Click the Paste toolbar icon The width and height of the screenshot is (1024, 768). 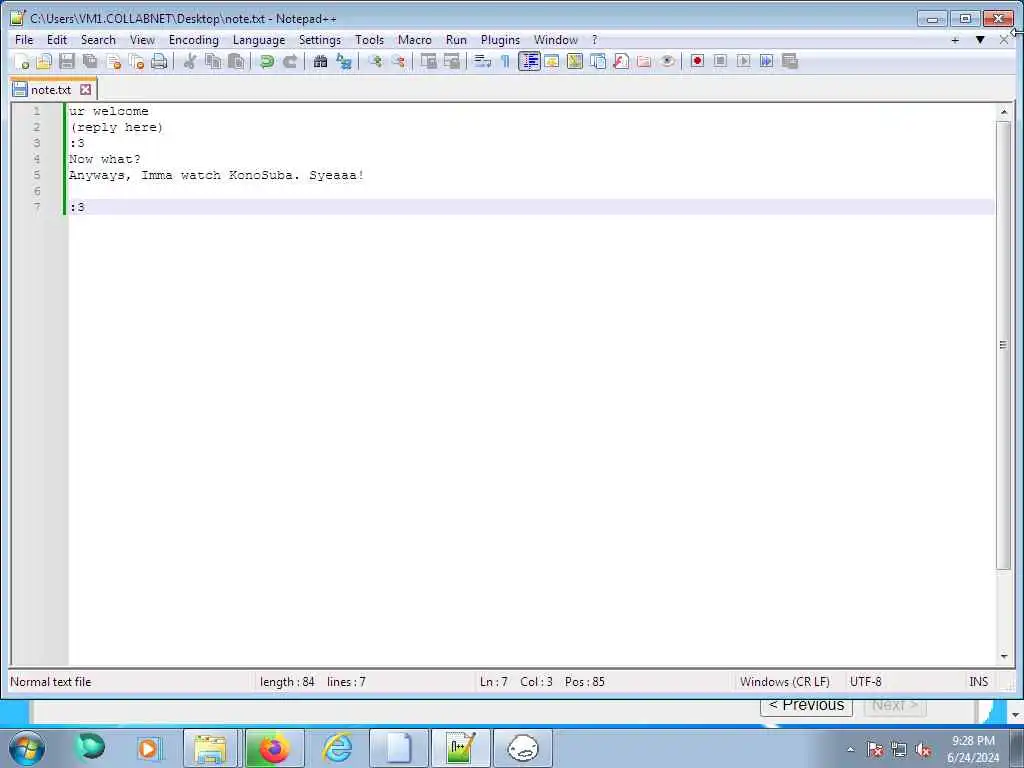point(236,61)
